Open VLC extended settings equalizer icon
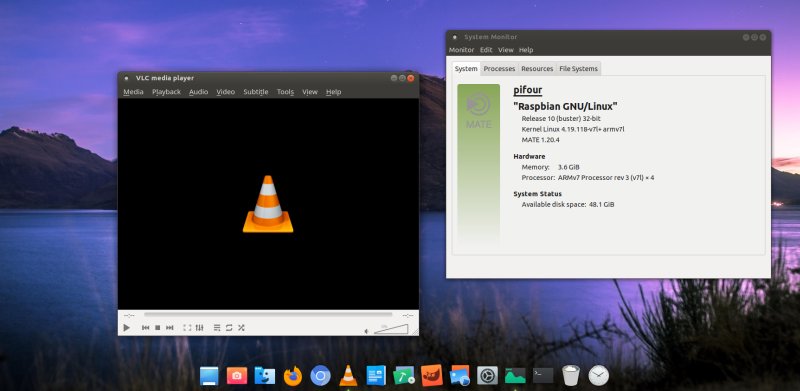 click(x=199, y=328)
